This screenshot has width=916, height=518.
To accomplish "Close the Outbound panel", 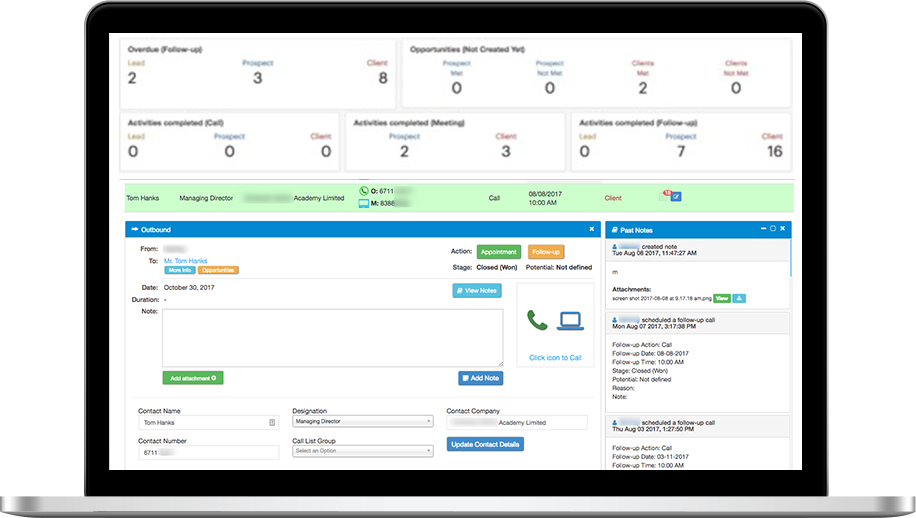I will pos(591,229).
